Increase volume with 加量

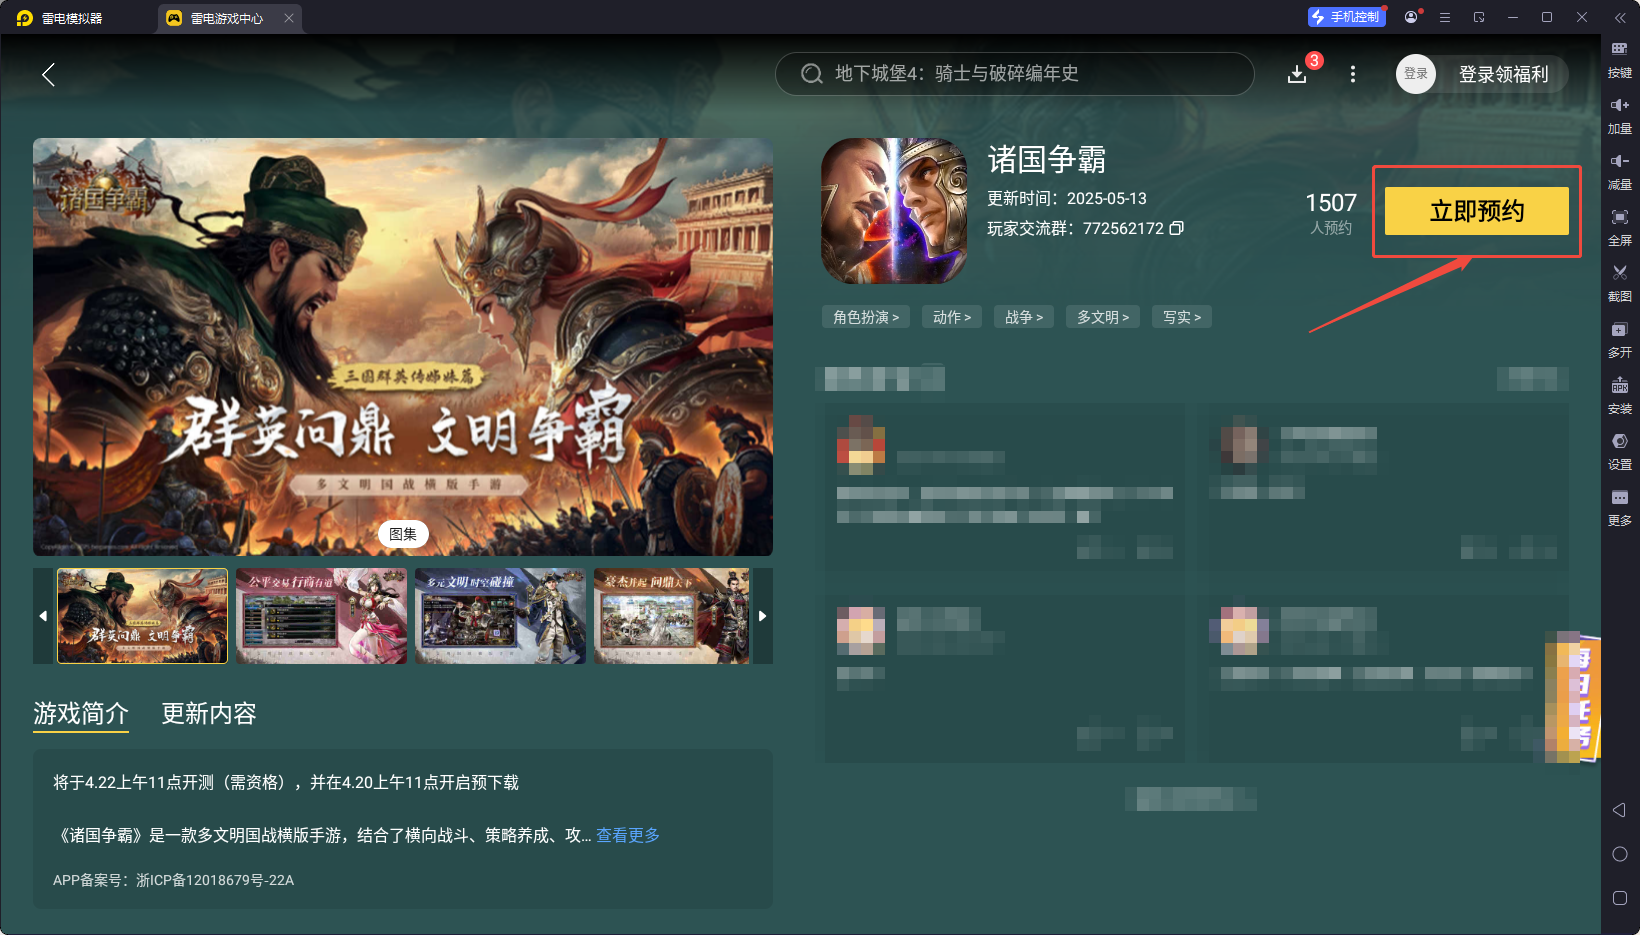(1620, 116)
